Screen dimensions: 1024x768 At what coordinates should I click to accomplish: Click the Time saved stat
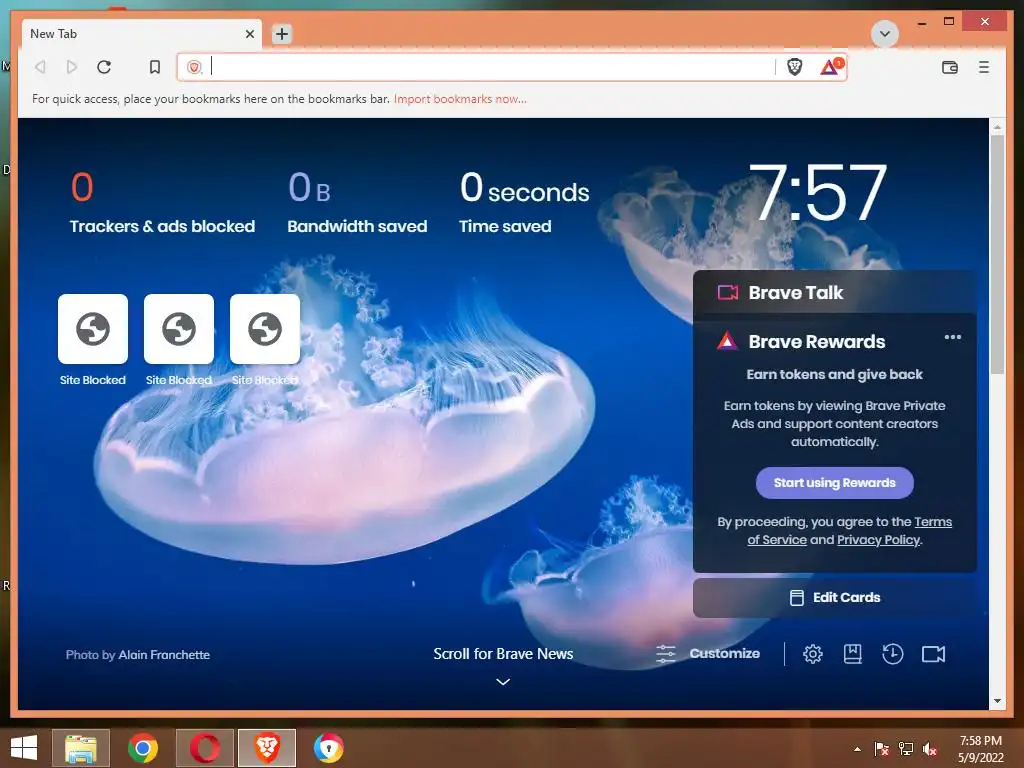[x=524, y=202]
